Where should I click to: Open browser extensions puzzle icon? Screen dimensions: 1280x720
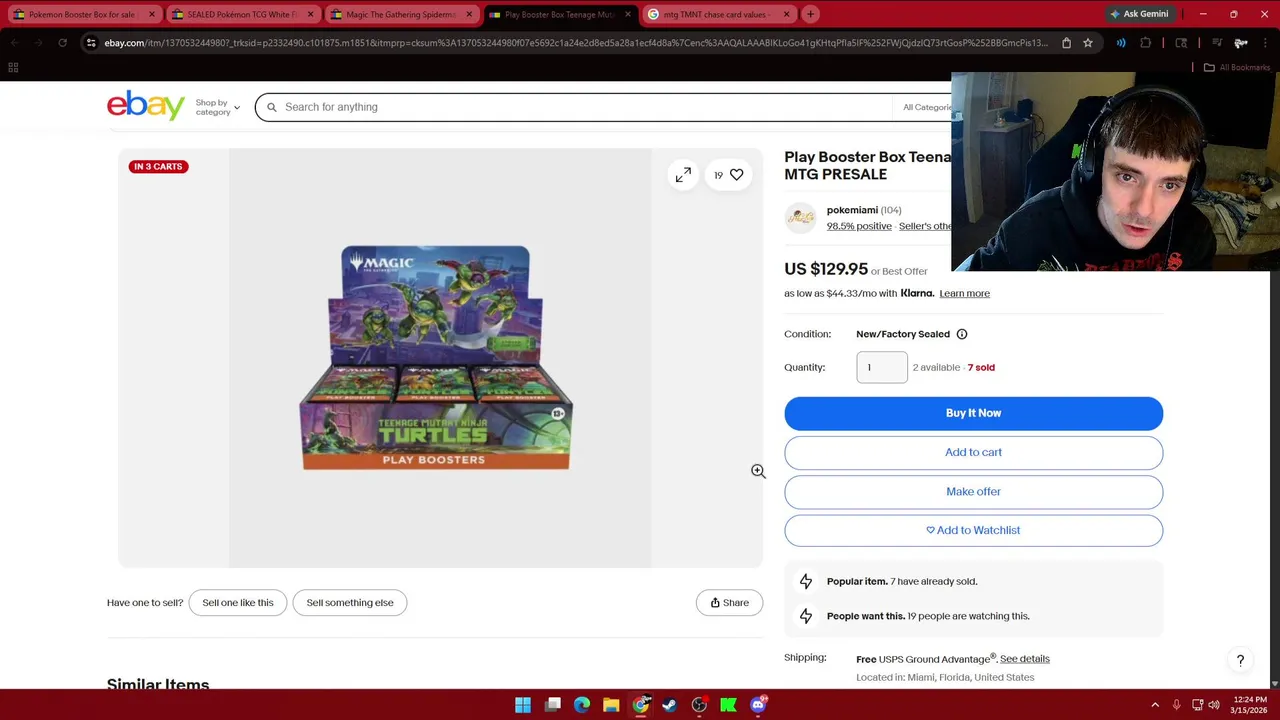click(x=1146, y=43)
